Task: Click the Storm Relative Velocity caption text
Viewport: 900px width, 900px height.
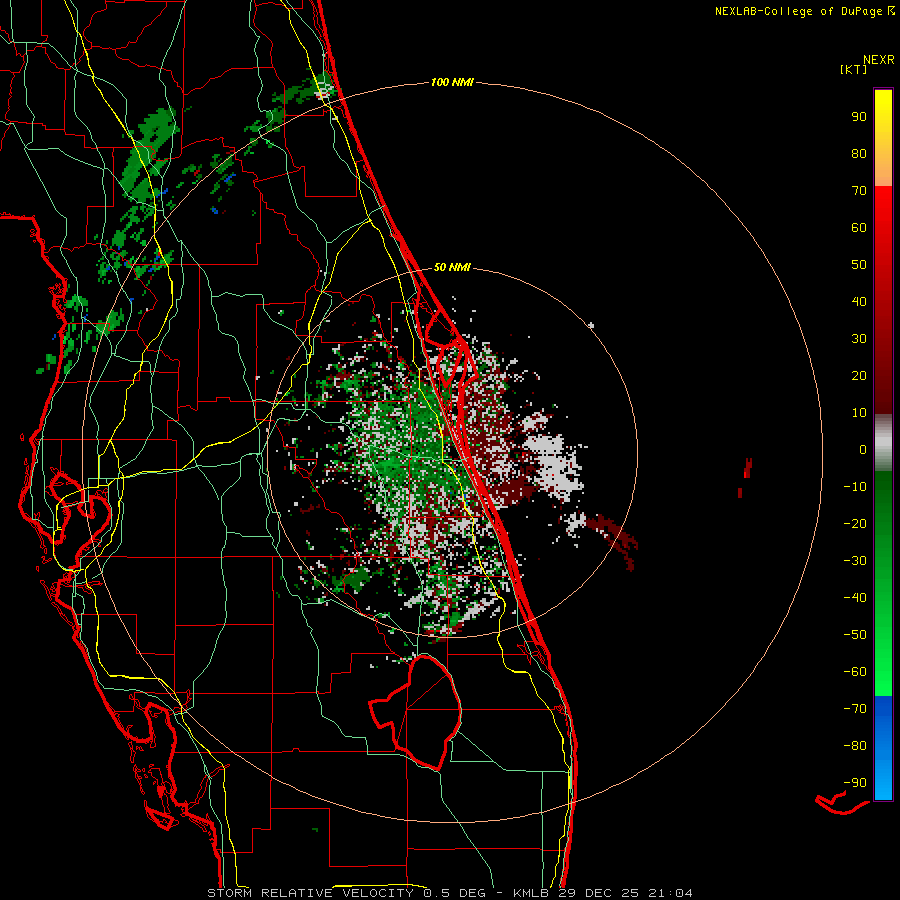Action: (449, 893)
